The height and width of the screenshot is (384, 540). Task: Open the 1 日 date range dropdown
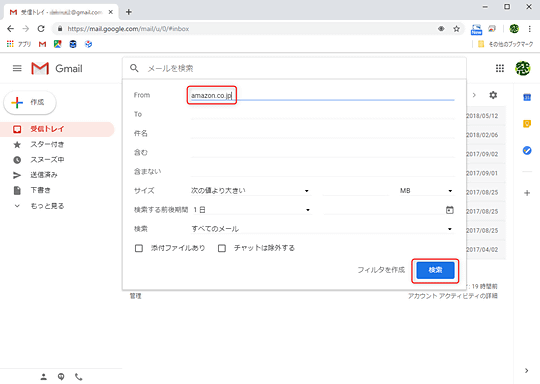(251, 210)
